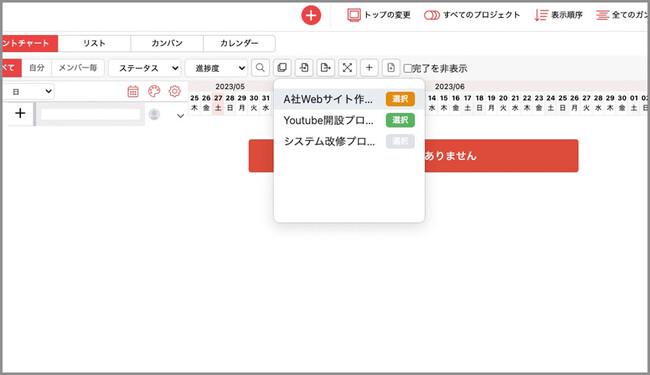Screen dimensions: 650x375
Task: Open the gear settings icon
Action: tap(175, 91)
